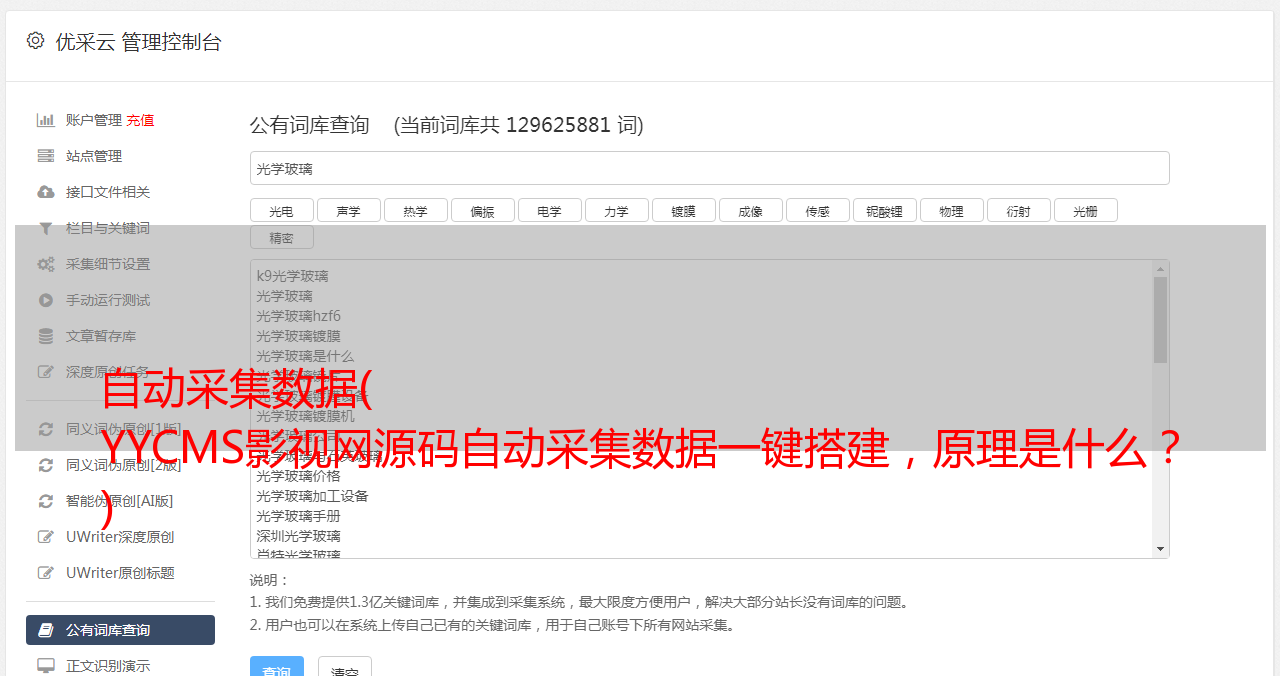Select the 衍射 tag button
Viewport: 1280px width, 676px height.
(x=1019, y=210)
